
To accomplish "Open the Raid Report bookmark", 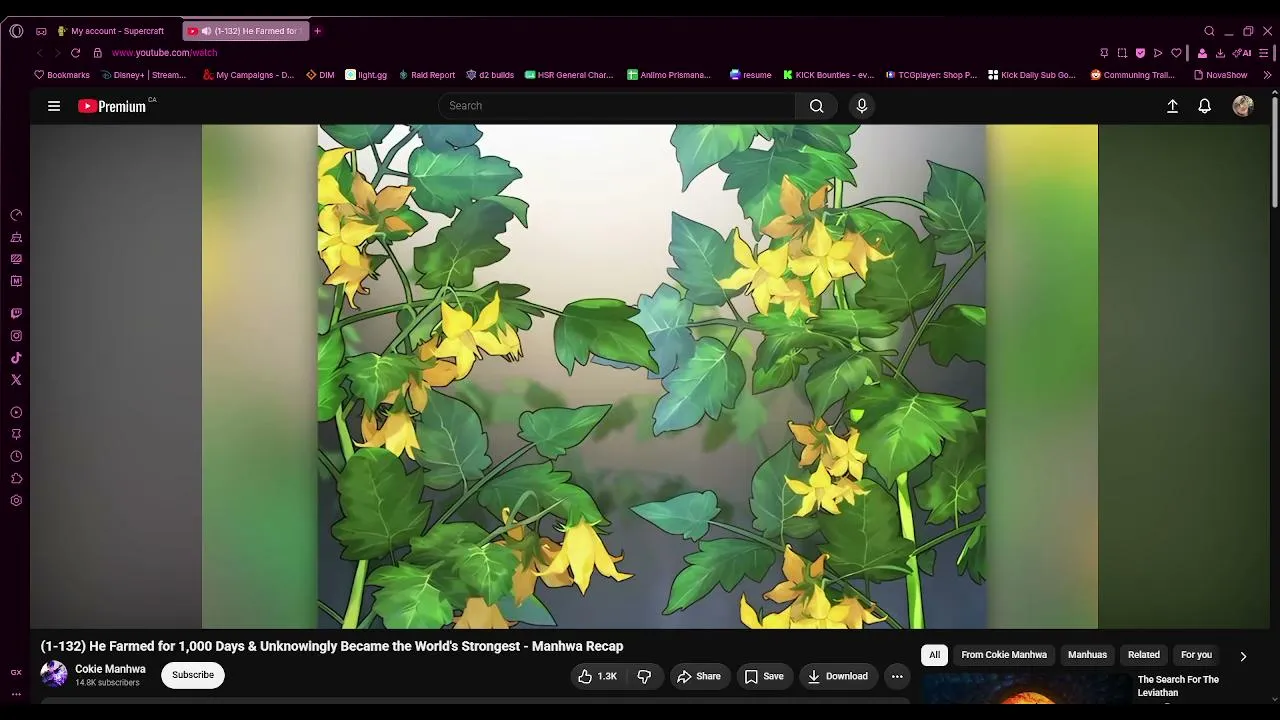I will [x=427, y=75].
